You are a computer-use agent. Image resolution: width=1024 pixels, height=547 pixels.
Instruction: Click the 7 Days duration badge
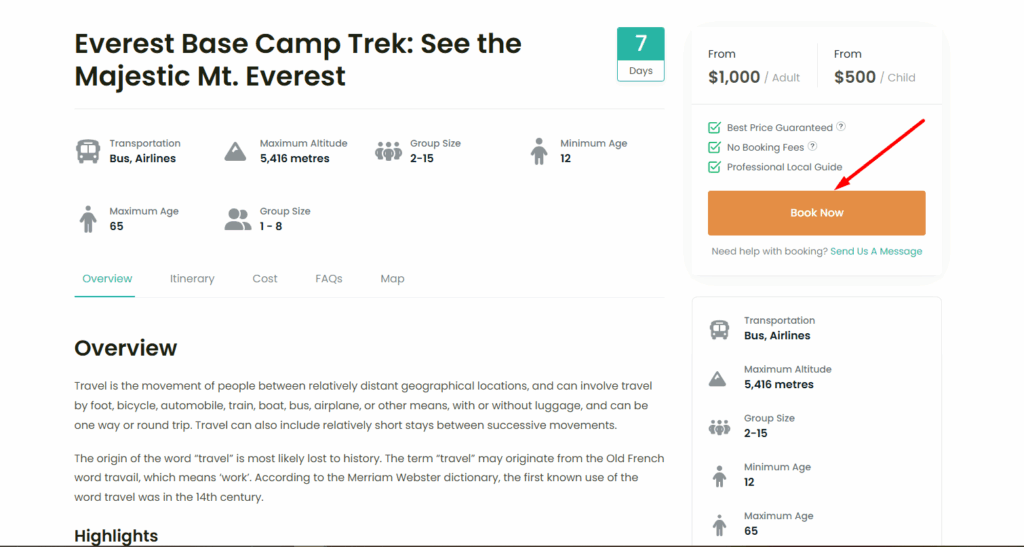pos(641,54)
